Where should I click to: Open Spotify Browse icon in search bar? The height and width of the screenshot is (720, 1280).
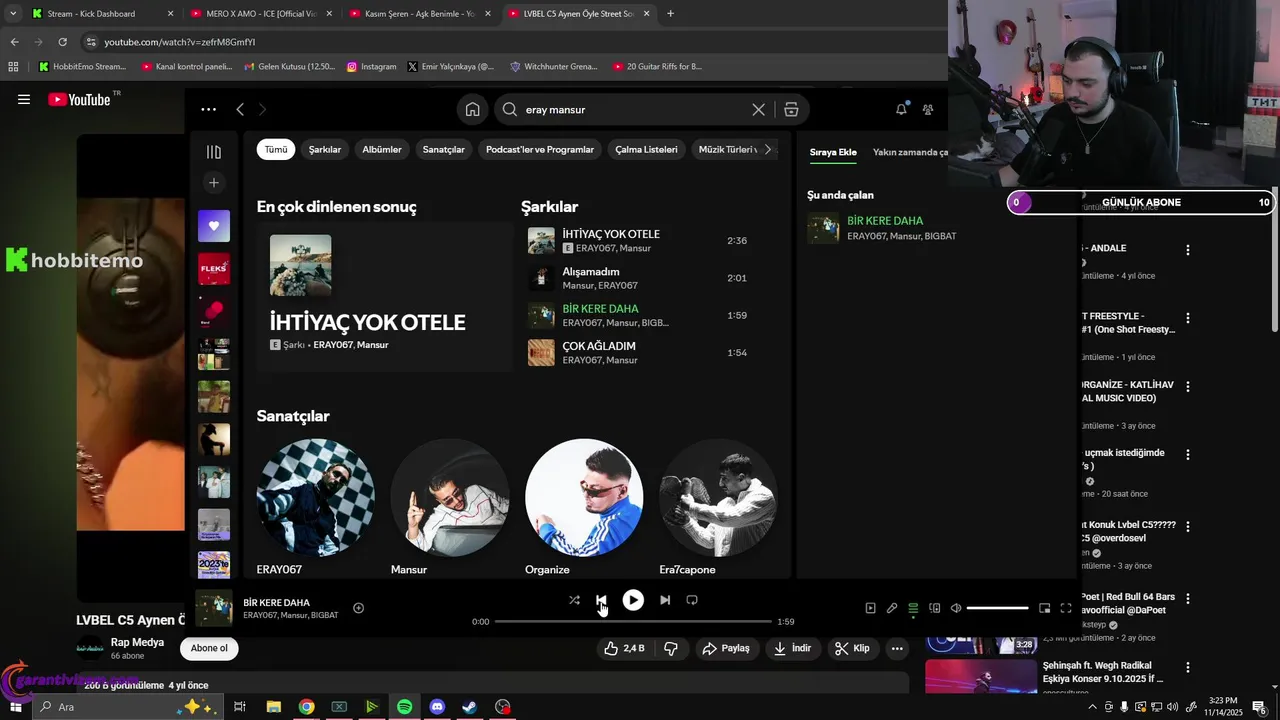pos(791,110)
